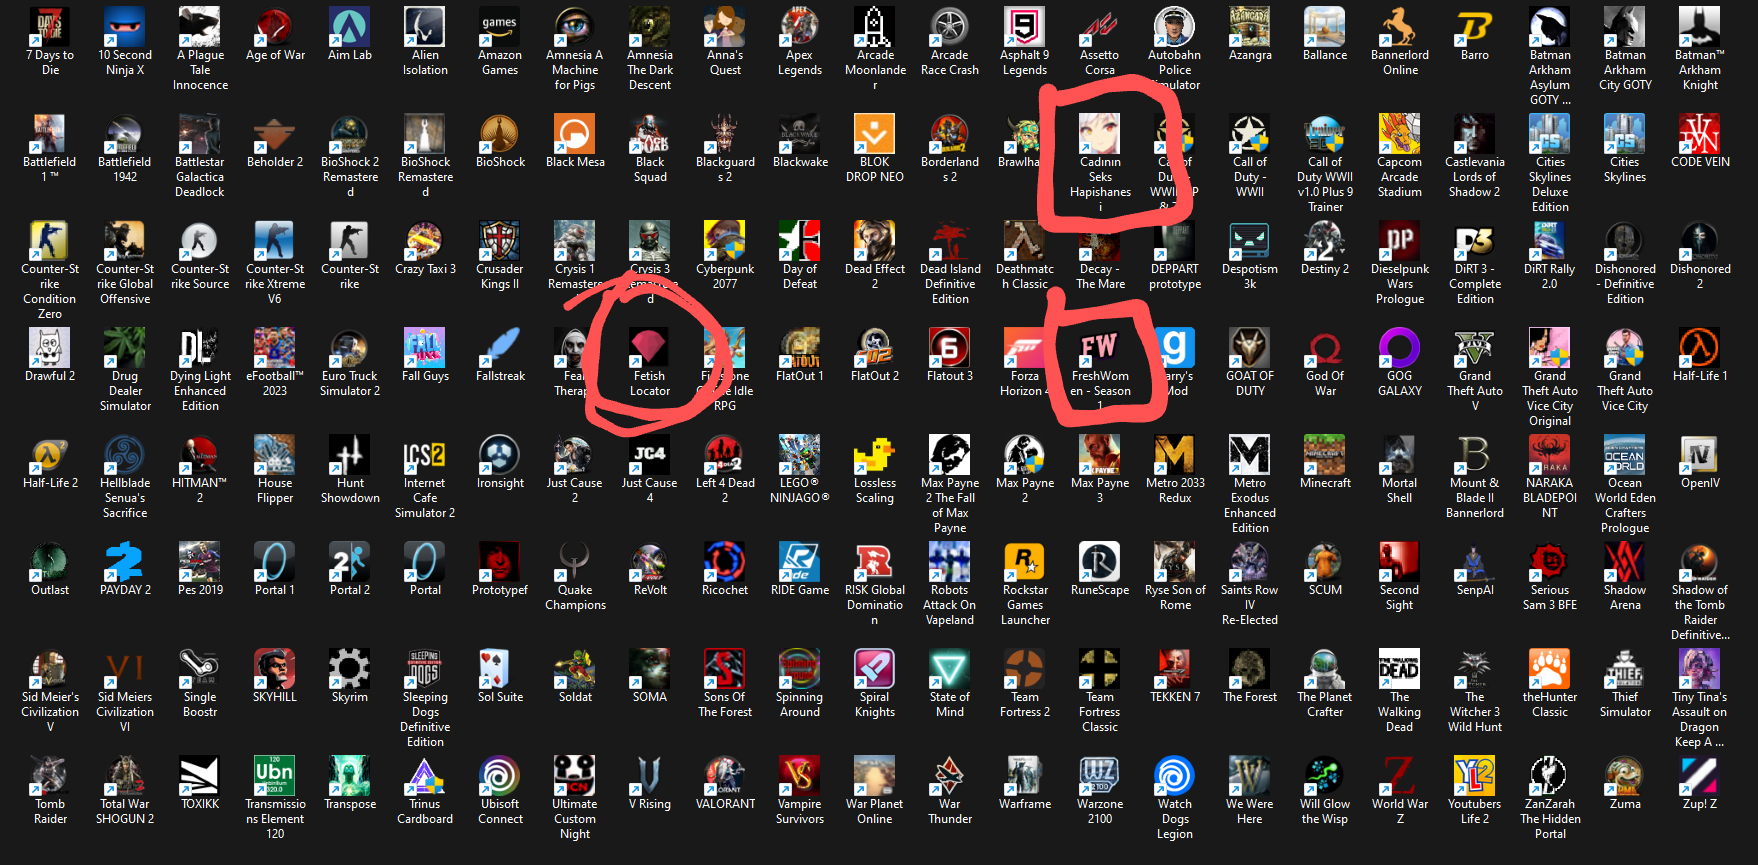This screenshot has width=1758, height=865.
Task: Select the Crazy Taxi 3 icon
Action: point(425,240)
